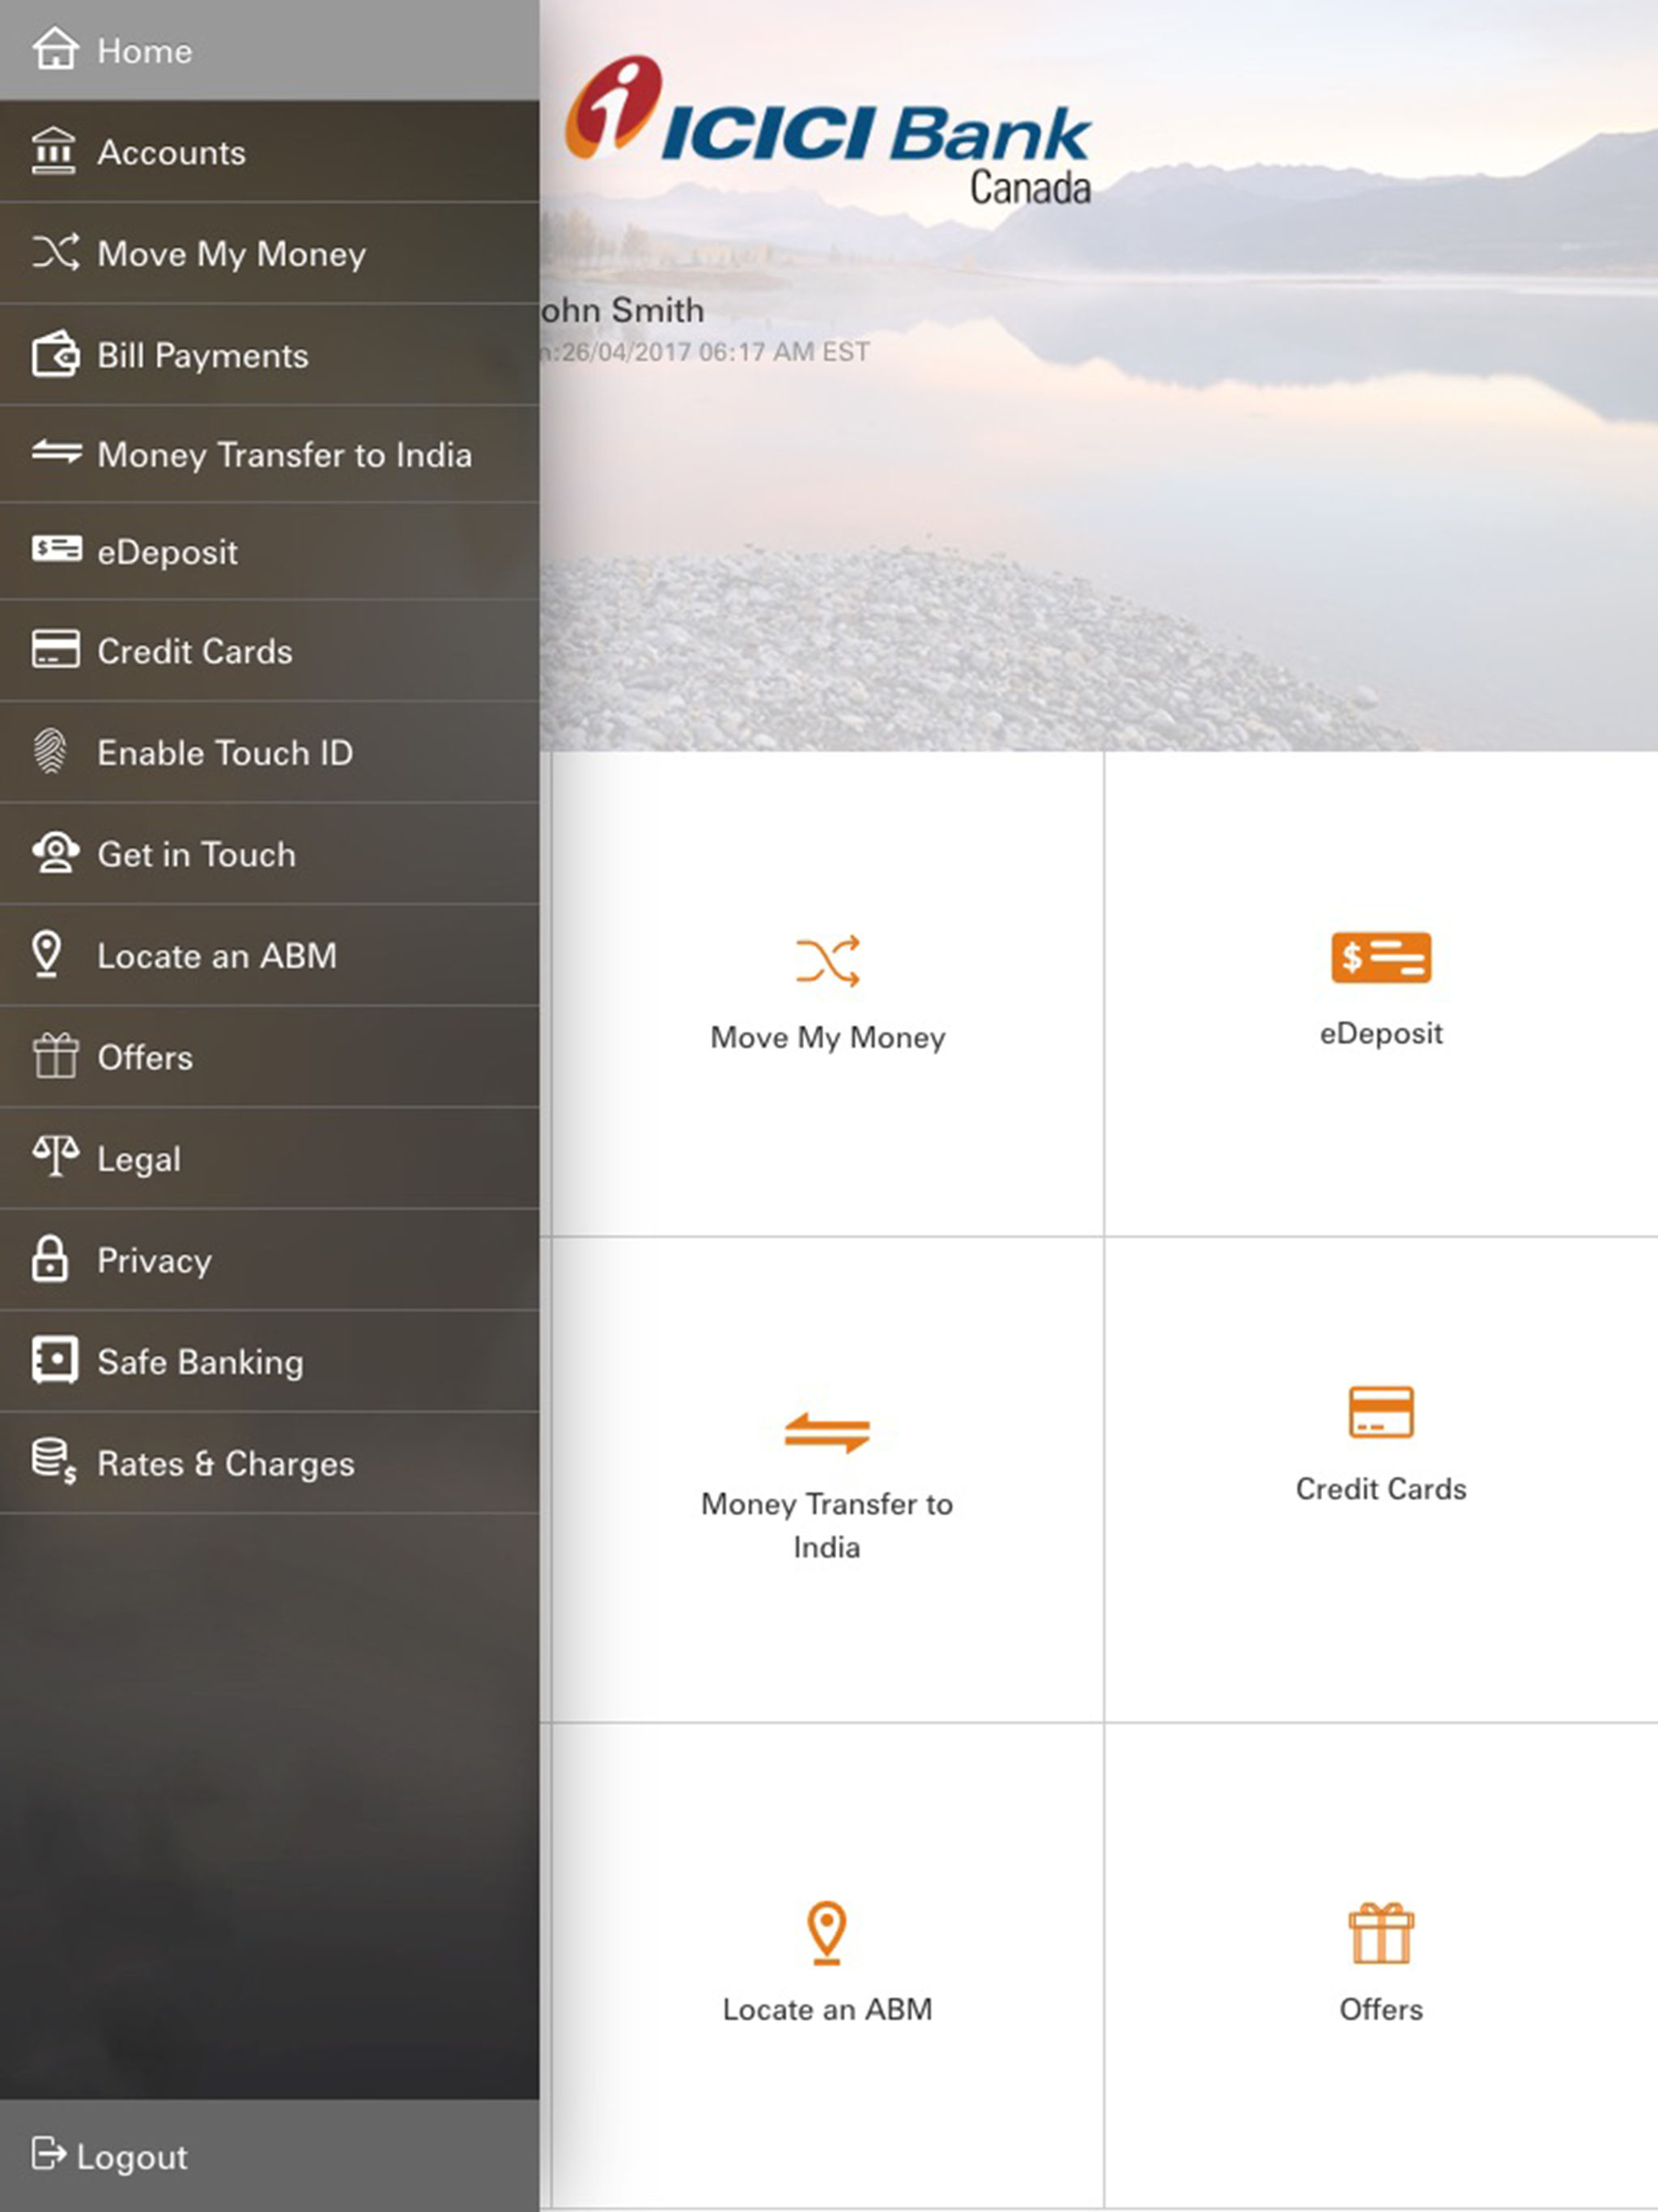The width and height of the screenshot is (1658, 2212).
Task: Tap the Locate an ABM tile label
Action: coord(827,2009)
